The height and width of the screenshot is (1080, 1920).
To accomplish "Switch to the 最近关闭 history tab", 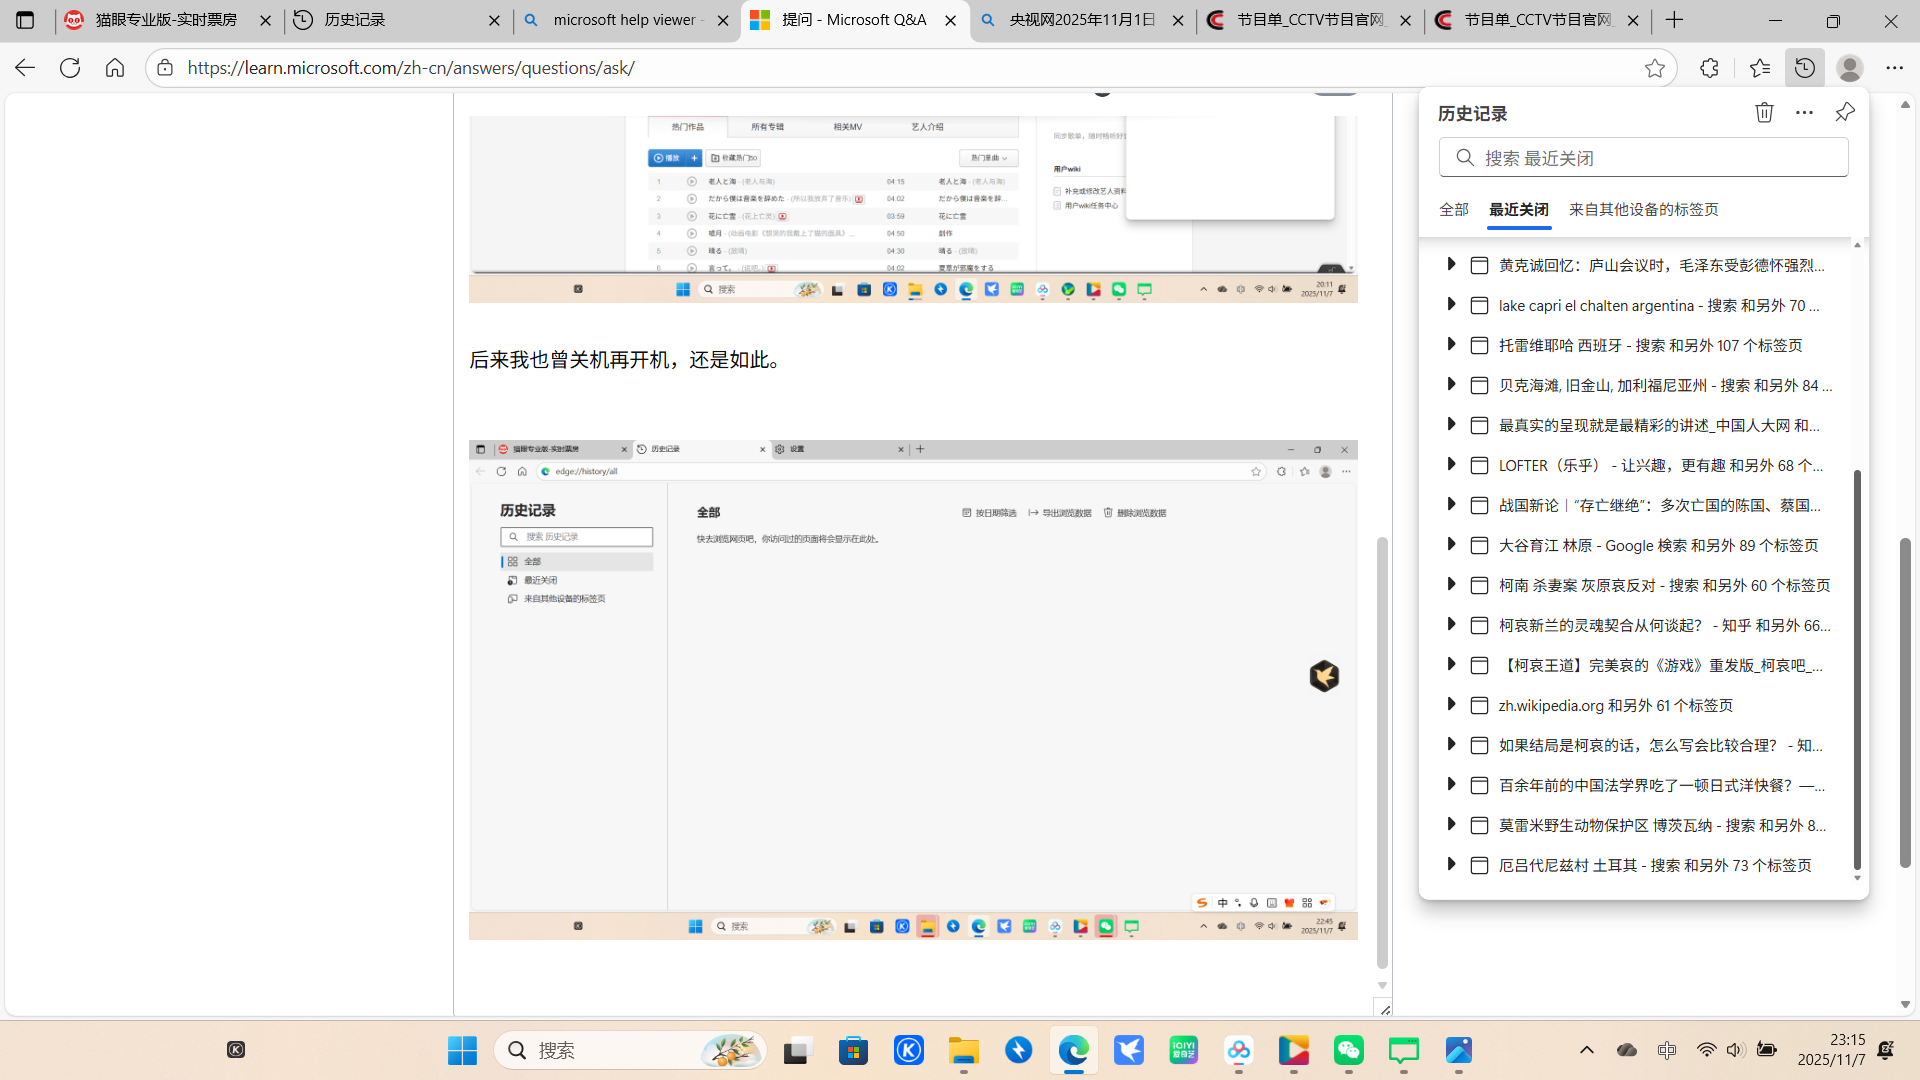I will pyautogui.click(x=1518, y=209).
